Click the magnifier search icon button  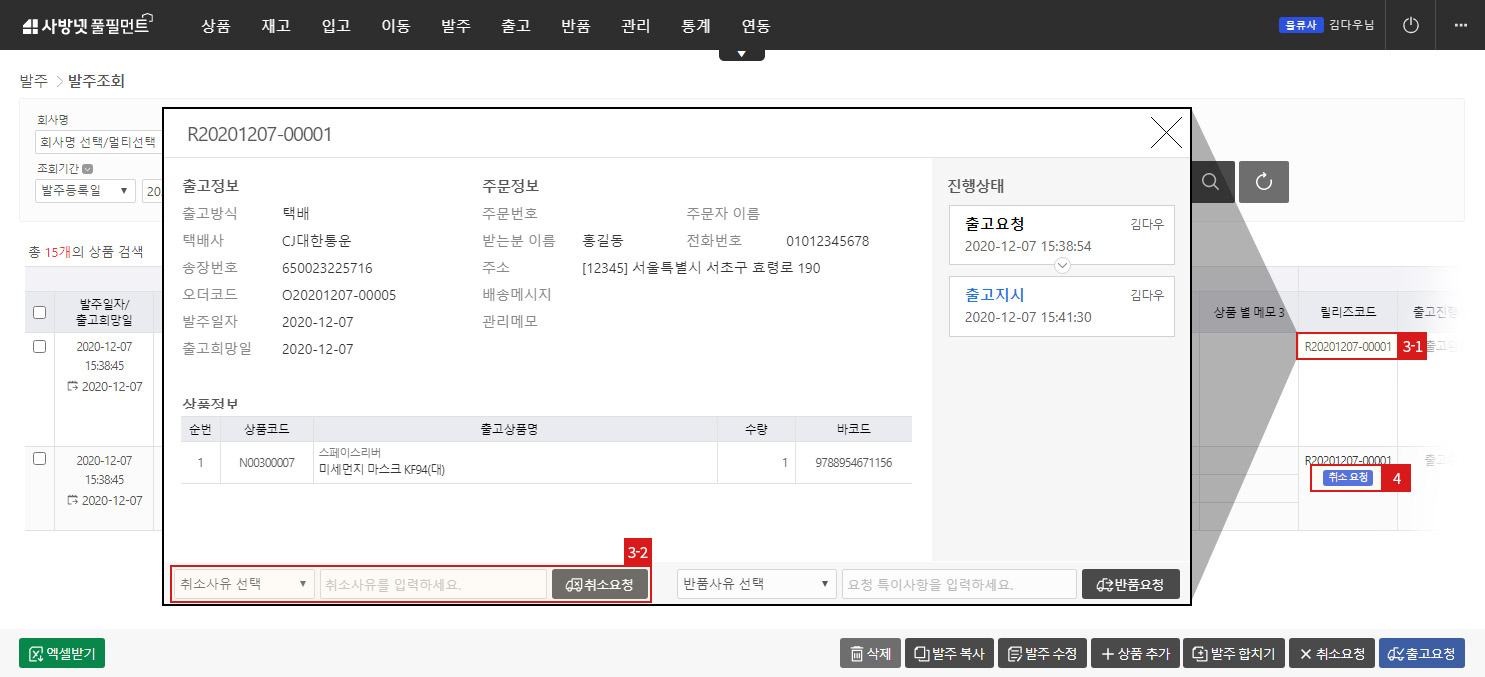point(1210,182)
